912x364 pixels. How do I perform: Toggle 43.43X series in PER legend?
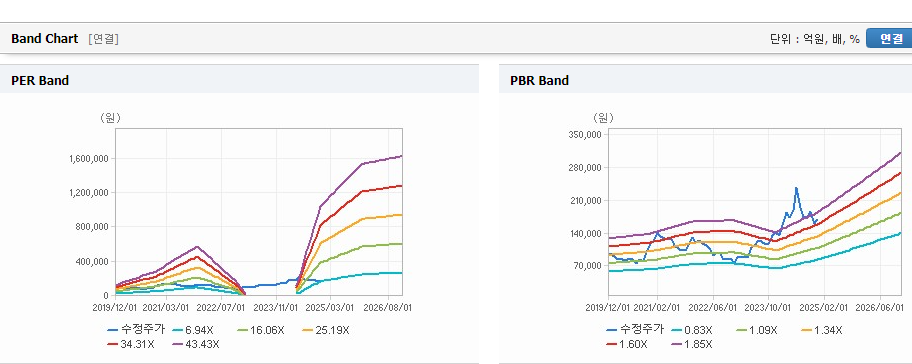coord(195,344)
